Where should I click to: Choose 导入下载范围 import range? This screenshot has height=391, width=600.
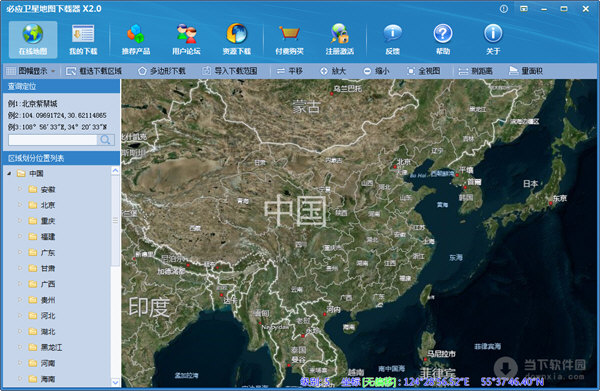point(230,71)
